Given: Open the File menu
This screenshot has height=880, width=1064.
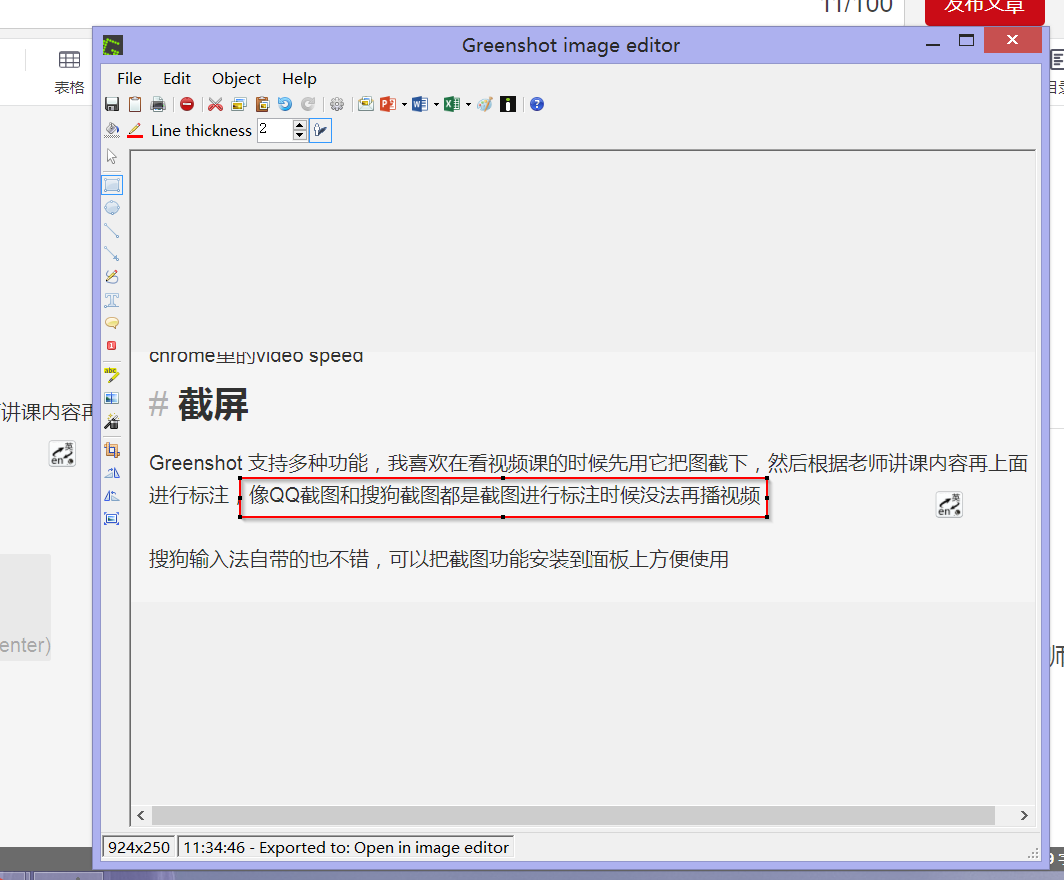Looking at the screenshot, I should [129, 79].
